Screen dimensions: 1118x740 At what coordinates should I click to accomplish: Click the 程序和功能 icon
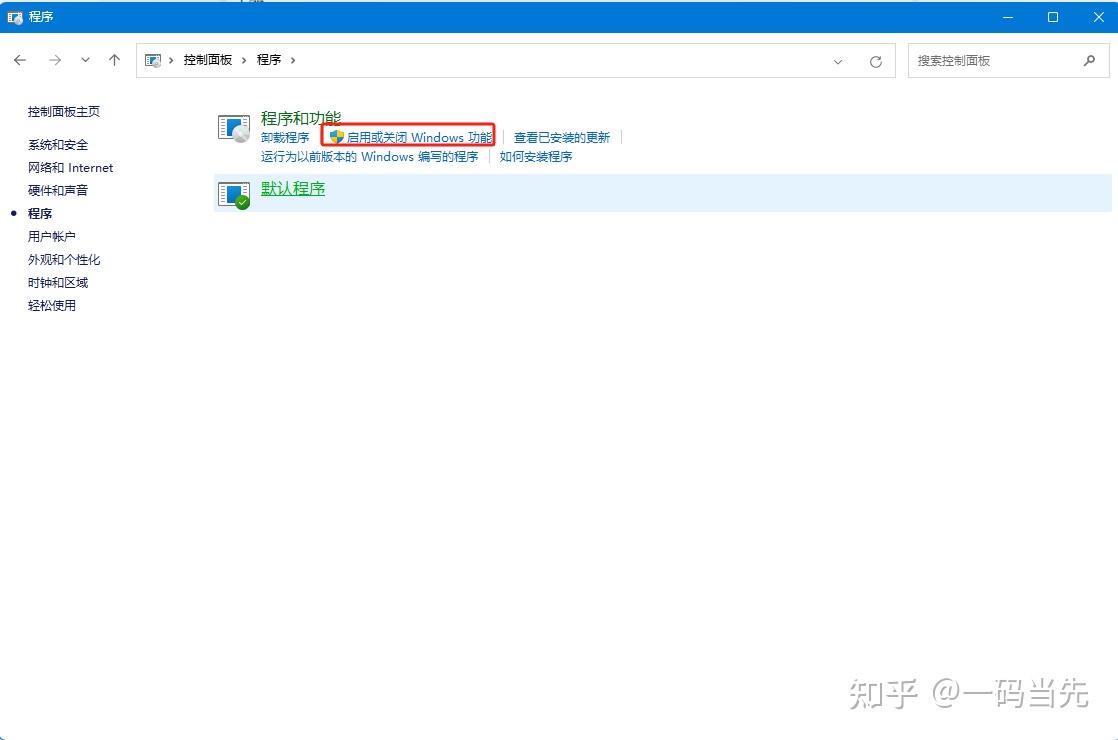[x=234, y=128]
